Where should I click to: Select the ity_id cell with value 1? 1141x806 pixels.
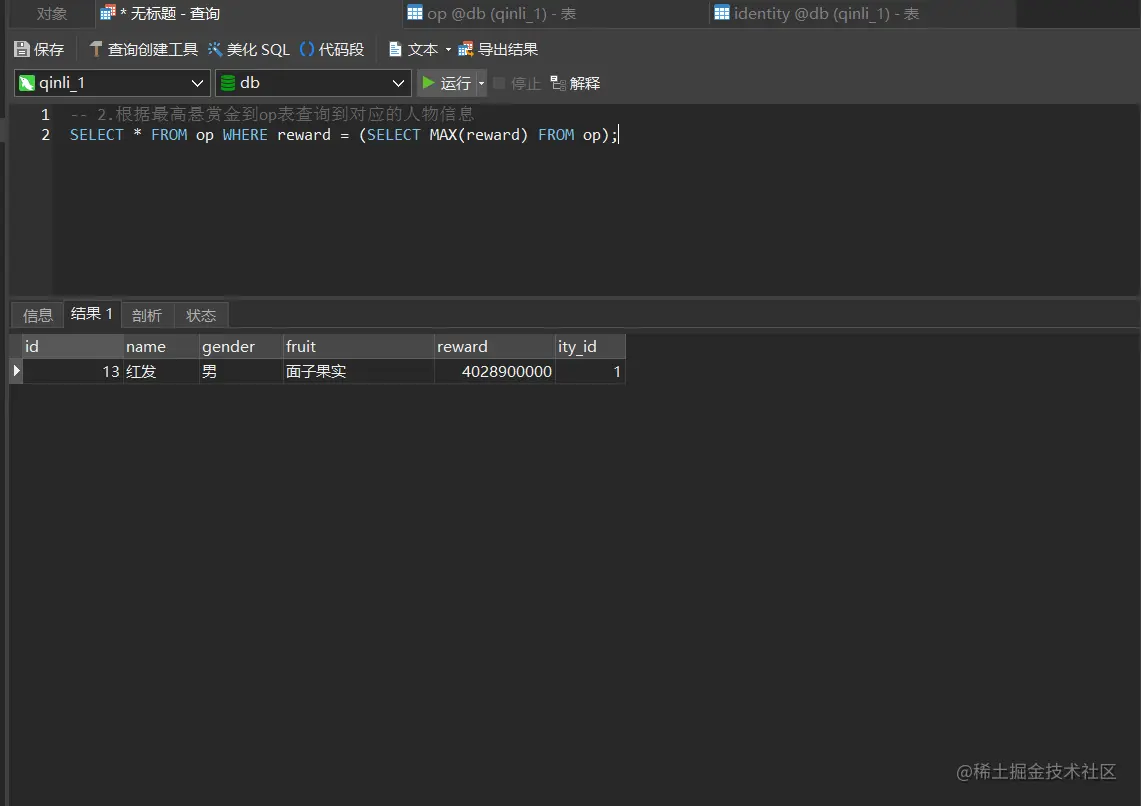(x=590, y=372)
